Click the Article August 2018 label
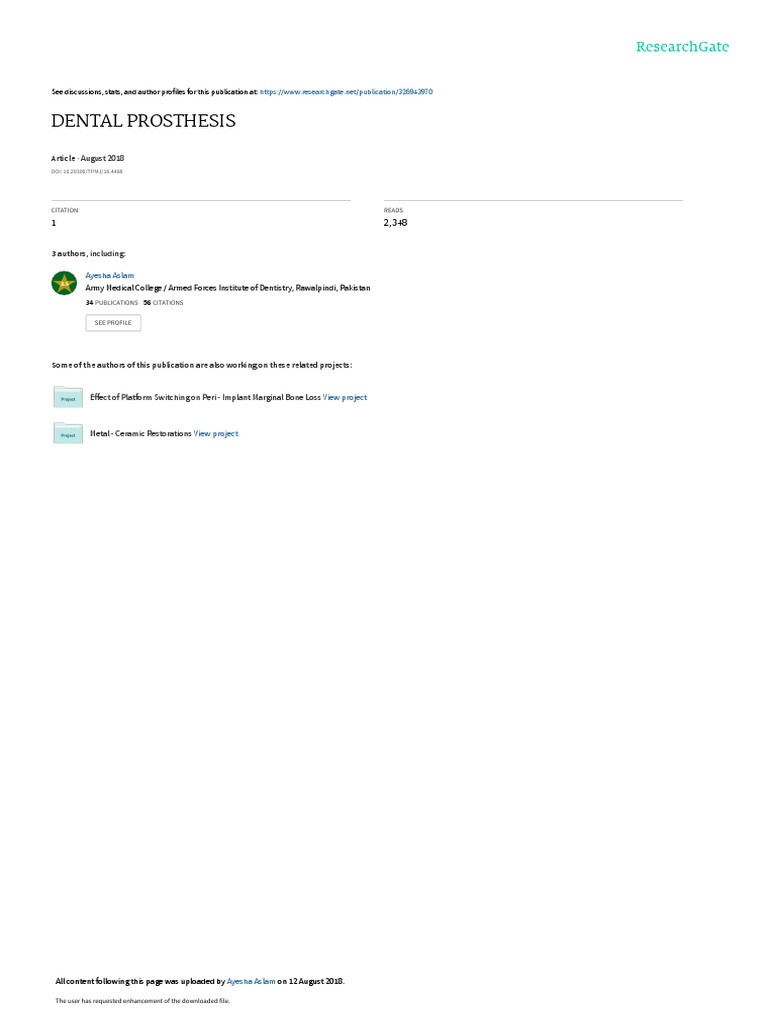This screenshot has width=768, height=1024. [88, 159]
